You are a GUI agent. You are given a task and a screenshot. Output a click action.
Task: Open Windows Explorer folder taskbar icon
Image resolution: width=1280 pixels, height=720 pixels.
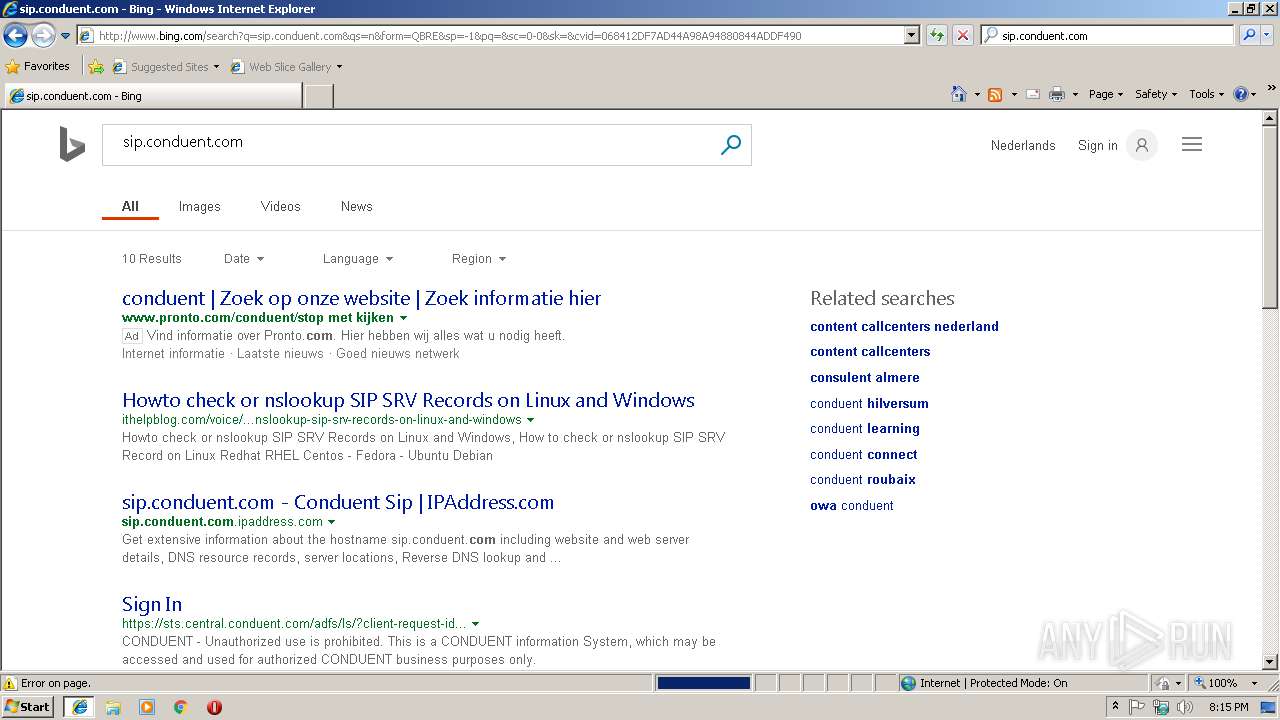point(113,707)
